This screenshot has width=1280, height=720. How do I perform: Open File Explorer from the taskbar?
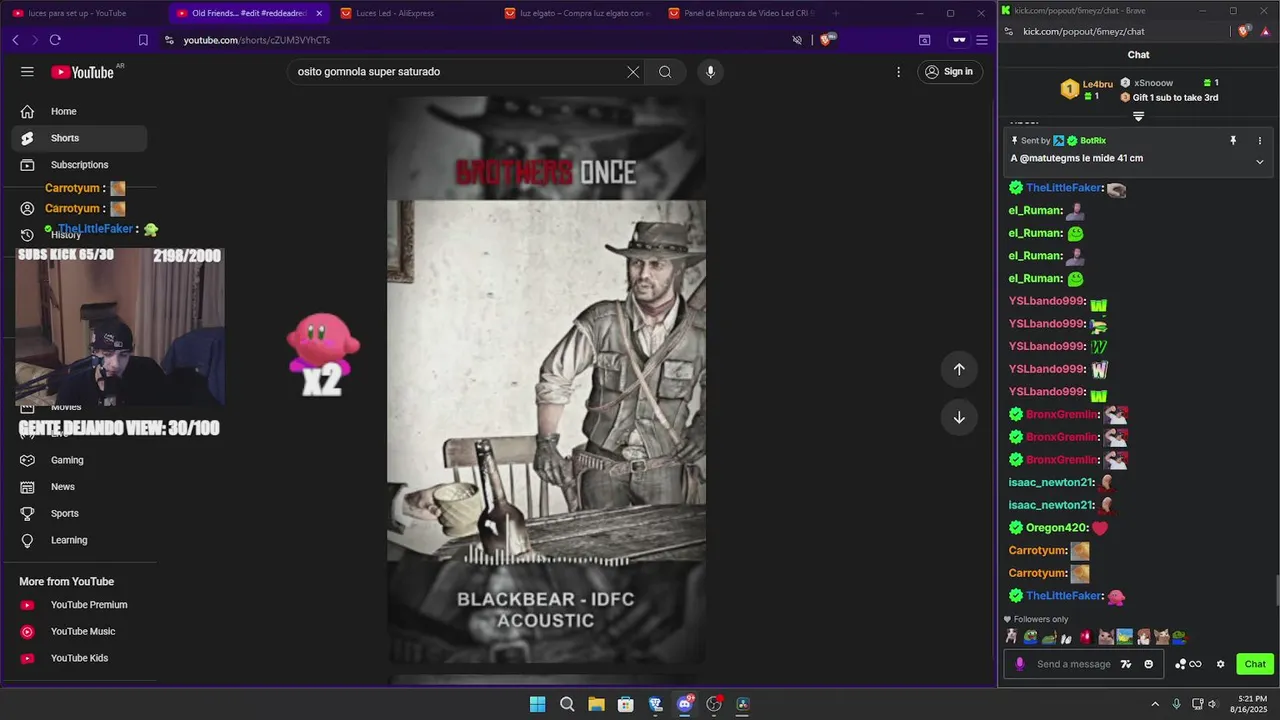(596, 704)
